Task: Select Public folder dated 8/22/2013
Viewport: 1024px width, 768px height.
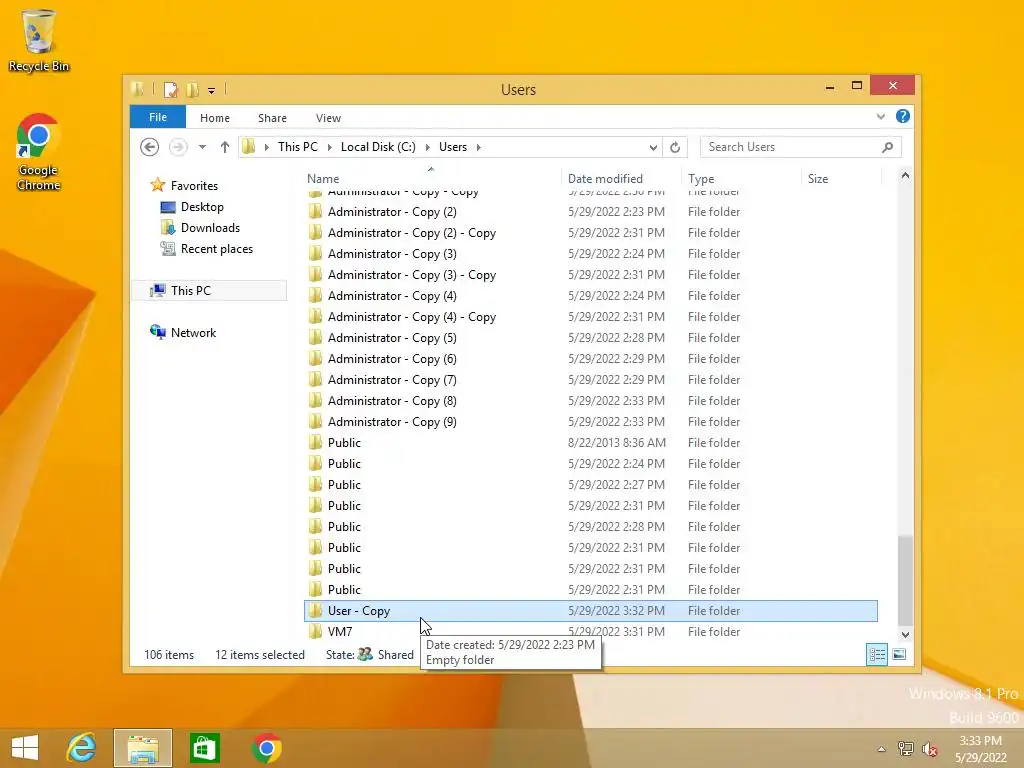Action: click(590, 443)
